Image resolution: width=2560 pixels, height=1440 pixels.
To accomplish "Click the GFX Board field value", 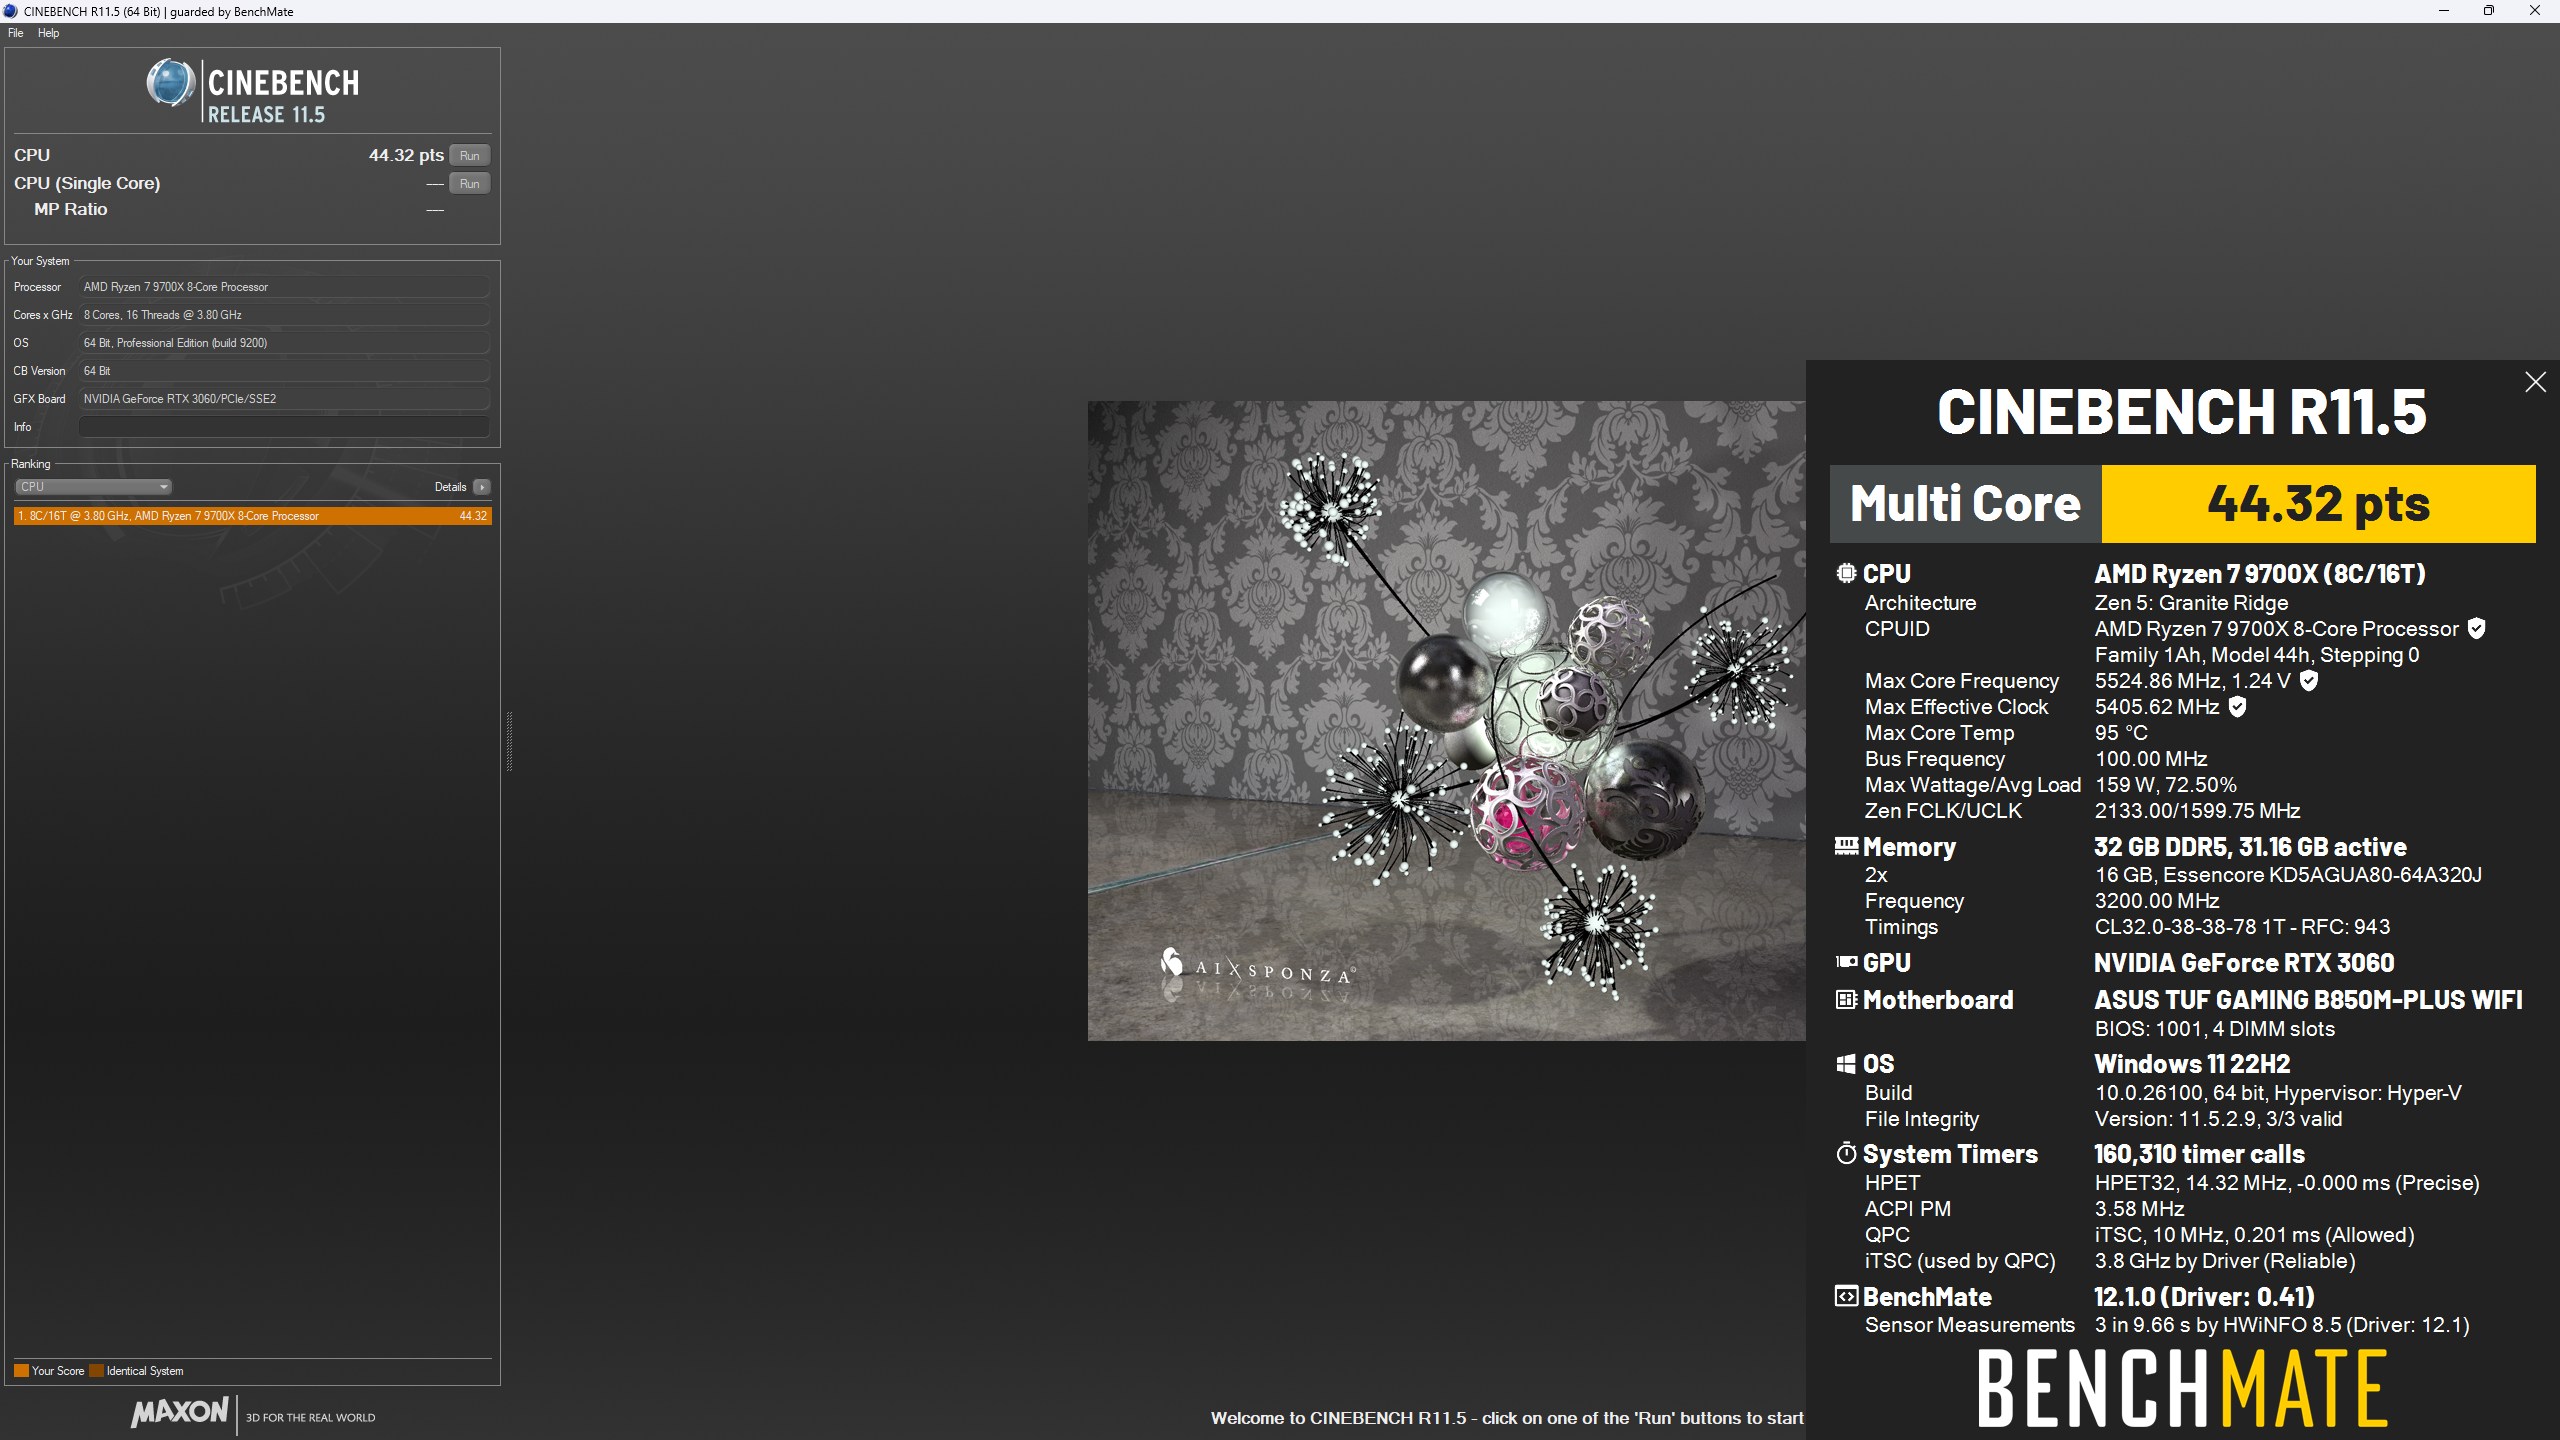I will pos(284,399).
